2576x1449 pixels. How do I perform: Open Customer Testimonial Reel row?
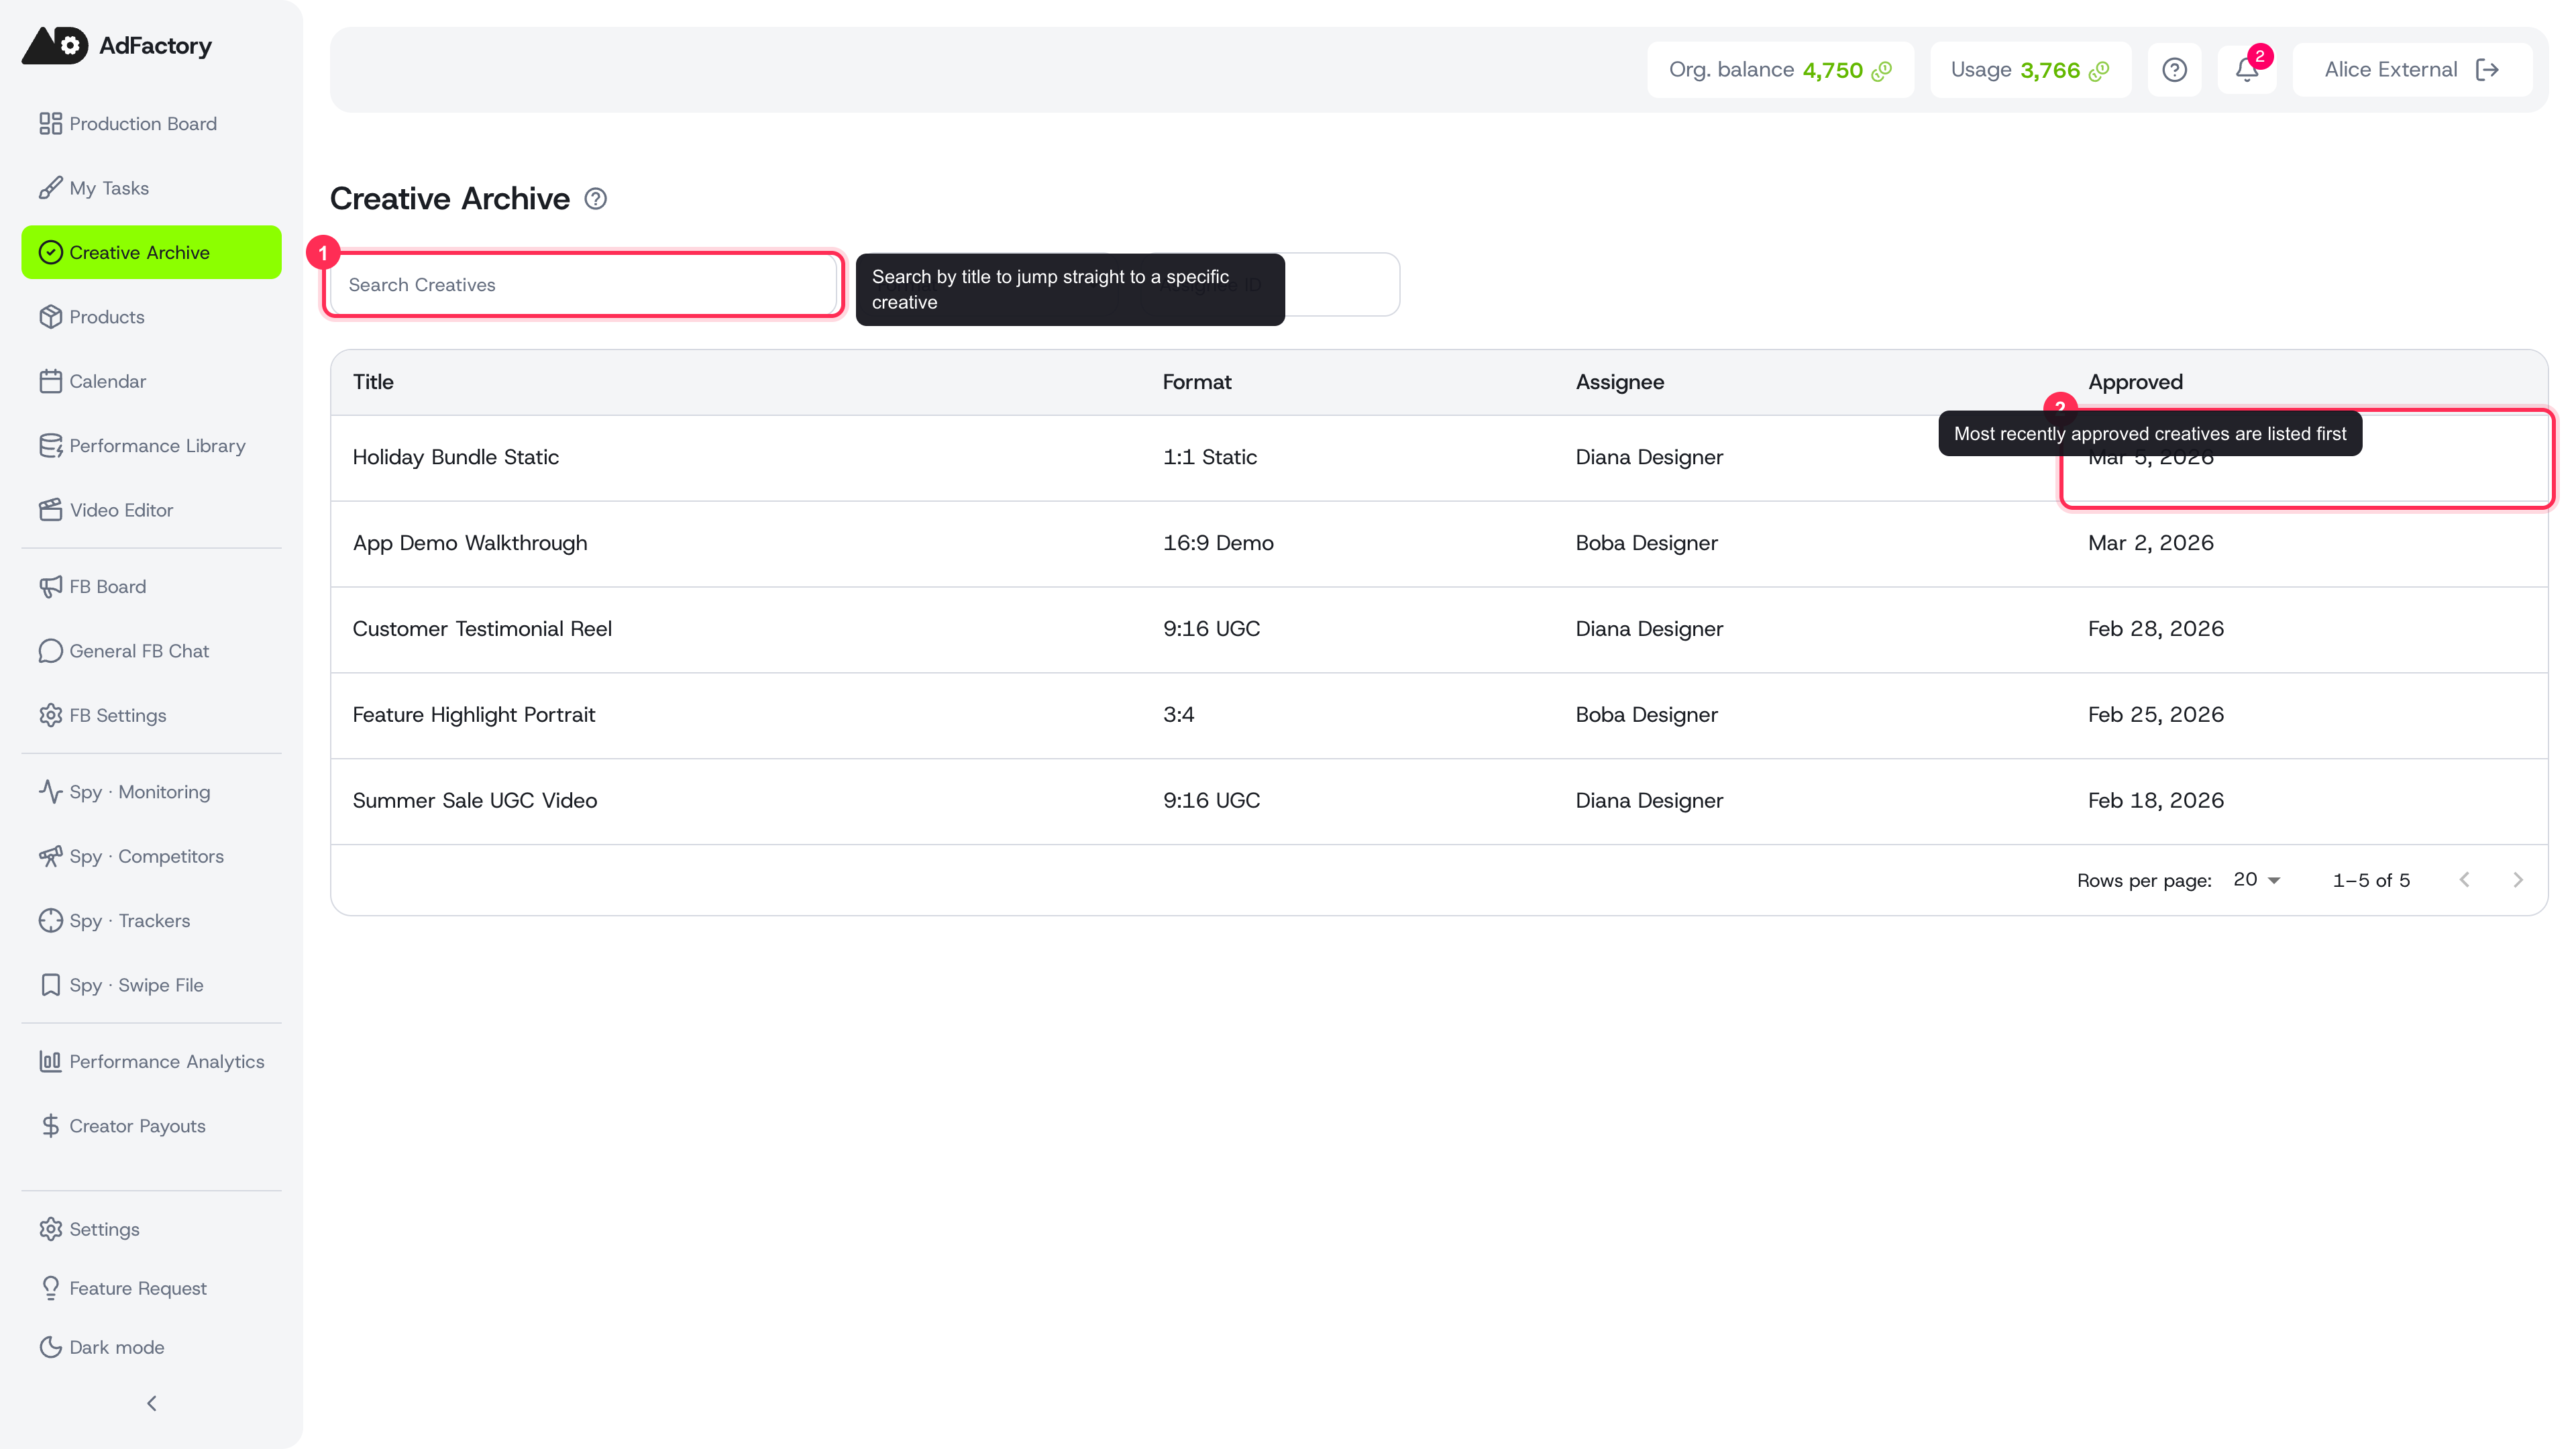(x=1439, y=630)
